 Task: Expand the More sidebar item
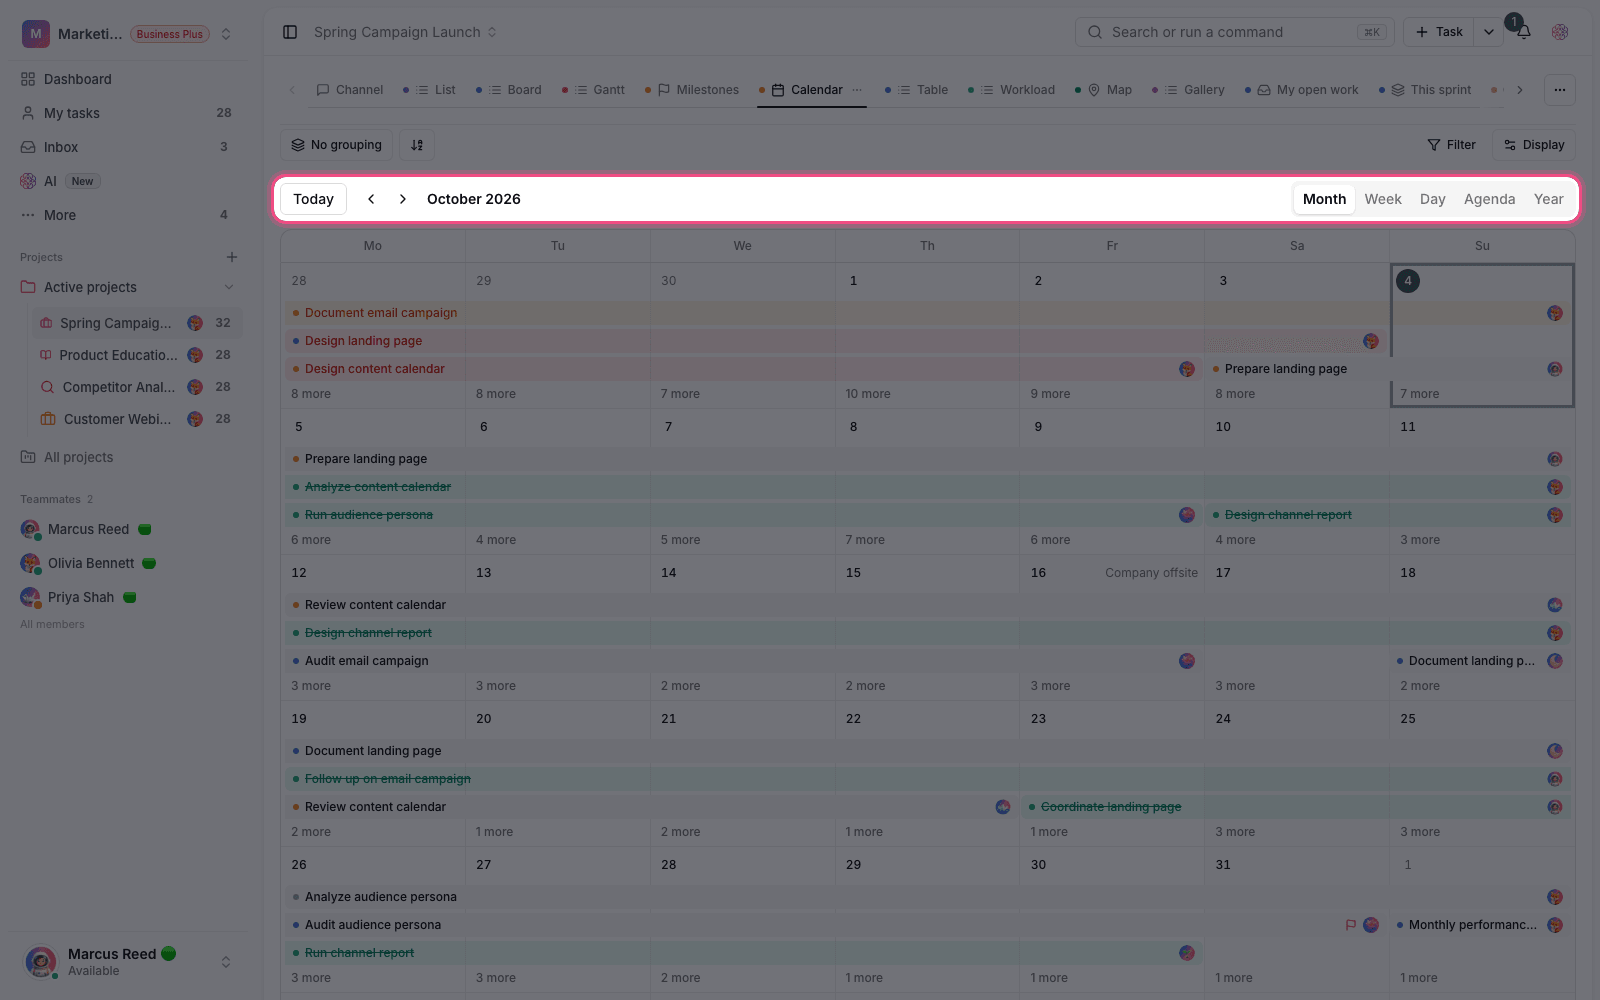click(126, 215)
